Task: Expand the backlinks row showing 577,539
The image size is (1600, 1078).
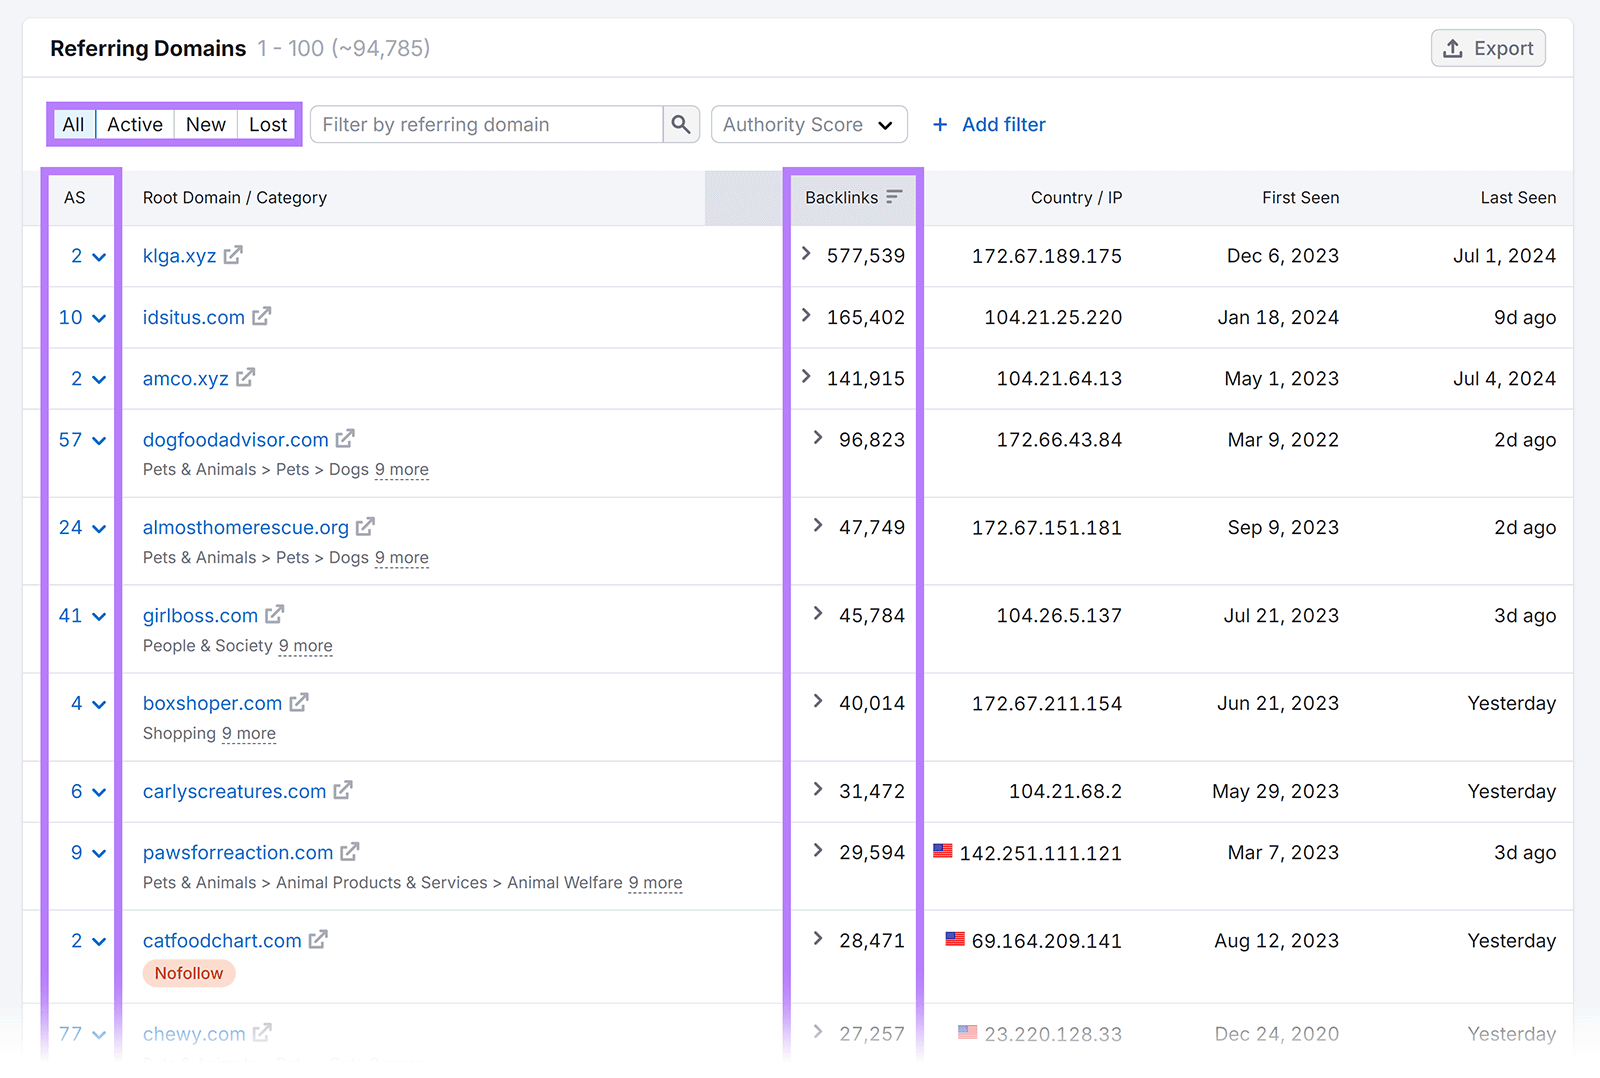Action: (806, 254)
